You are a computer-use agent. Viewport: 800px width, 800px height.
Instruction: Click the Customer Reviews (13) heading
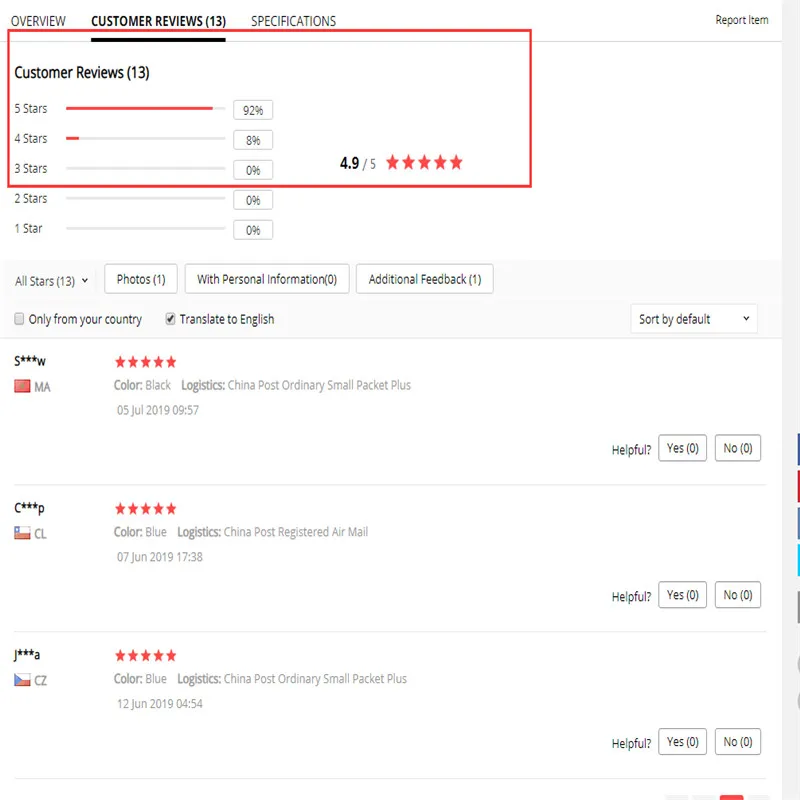coord(82,72)
